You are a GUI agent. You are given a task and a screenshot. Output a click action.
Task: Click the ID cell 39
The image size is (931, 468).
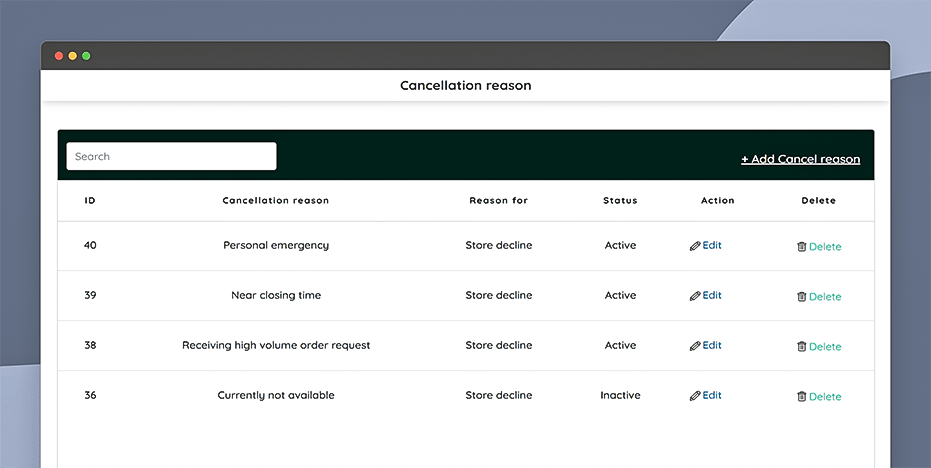coord(90,295)
